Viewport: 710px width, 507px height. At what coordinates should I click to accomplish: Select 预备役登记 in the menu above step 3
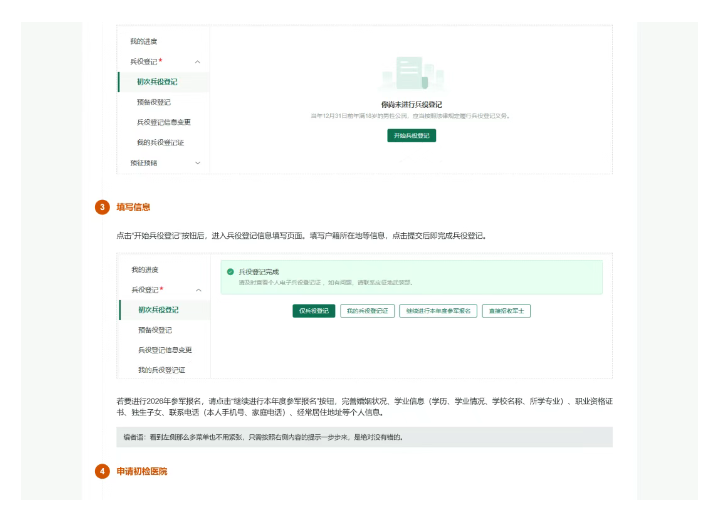[x=154, y=101]
